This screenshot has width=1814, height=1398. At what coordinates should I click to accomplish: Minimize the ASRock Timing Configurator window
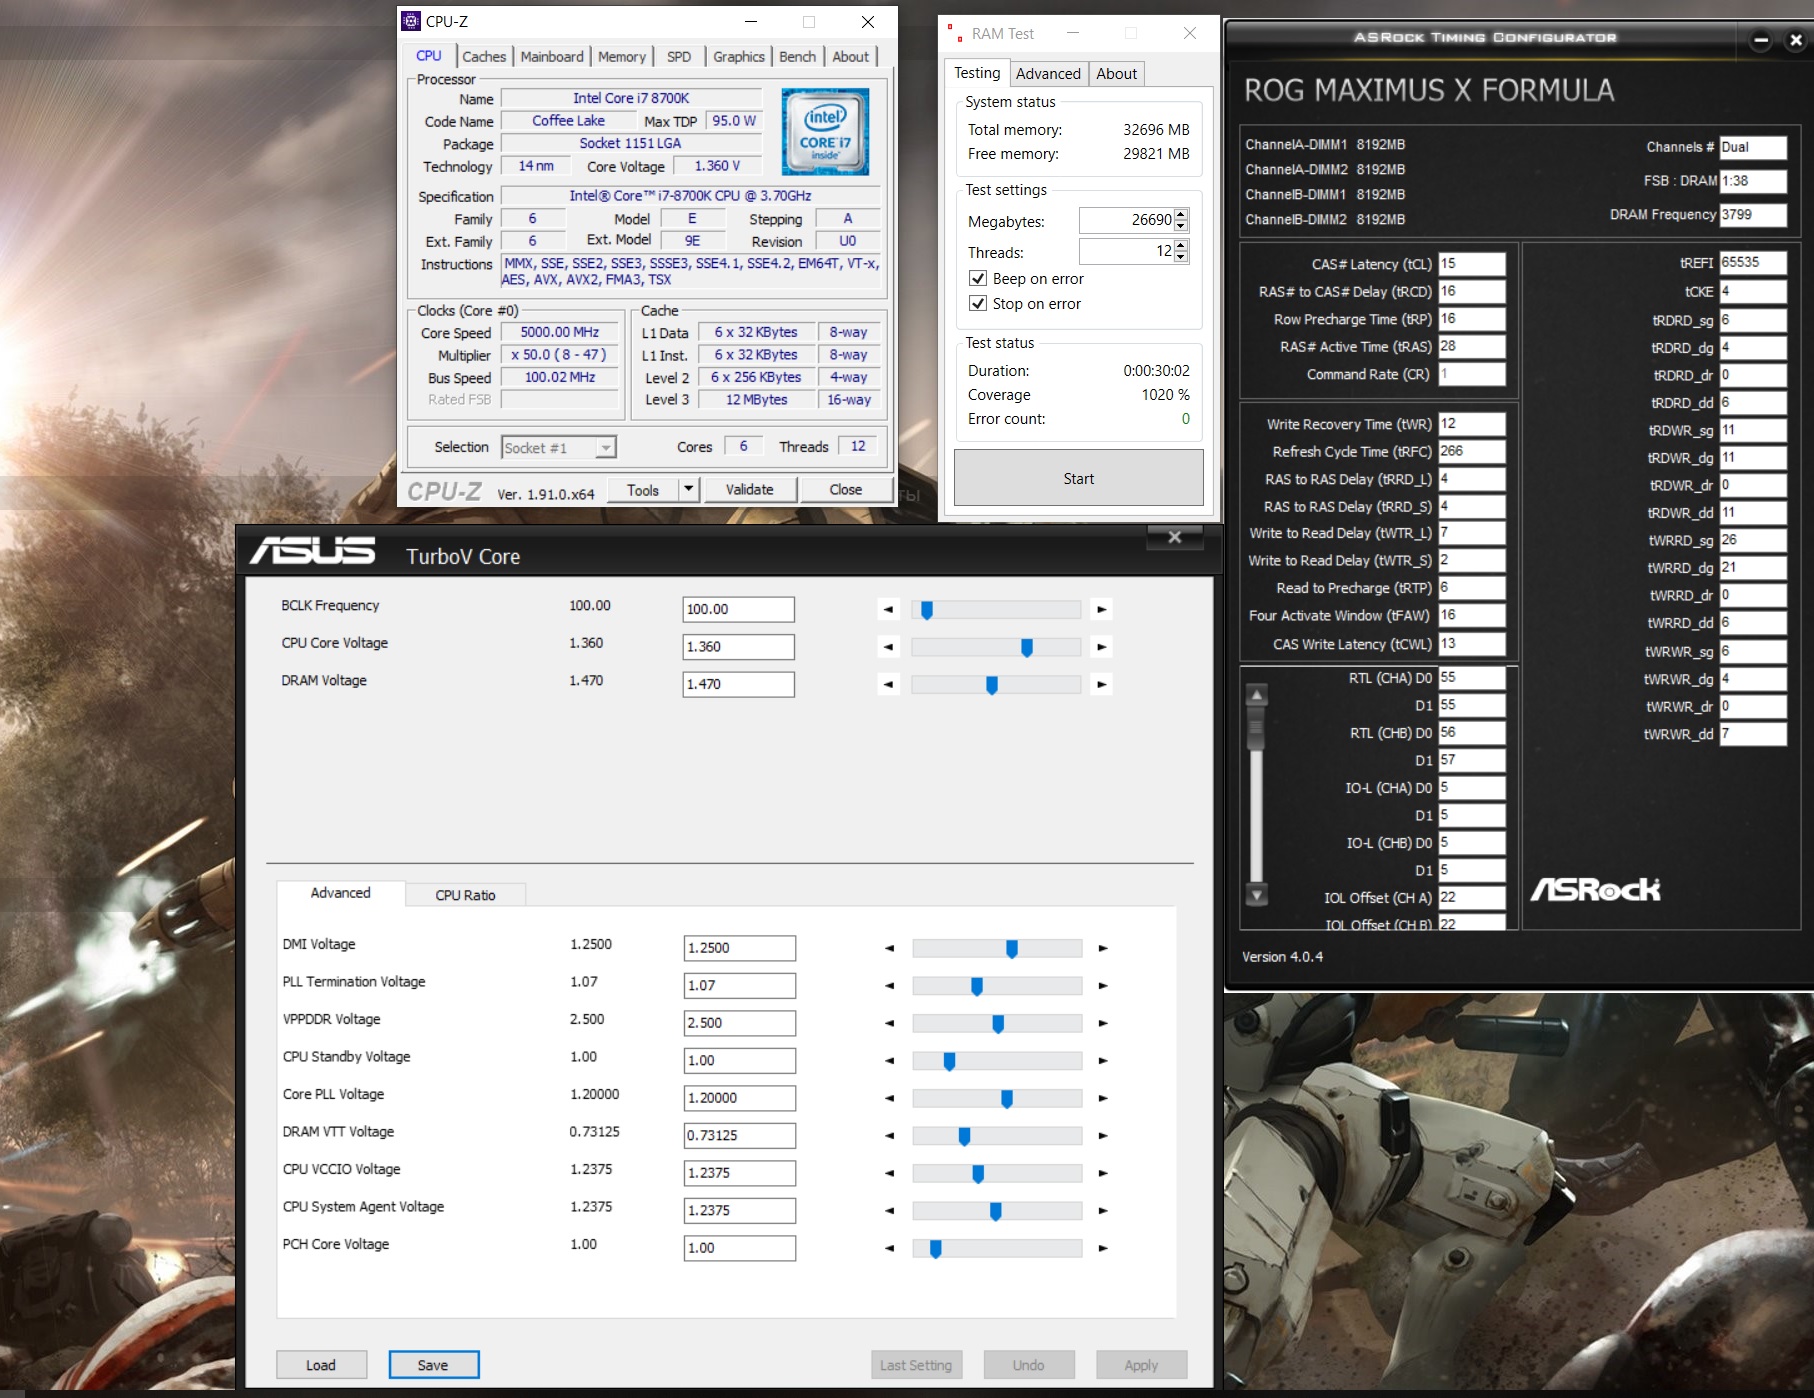(1761, 40)
